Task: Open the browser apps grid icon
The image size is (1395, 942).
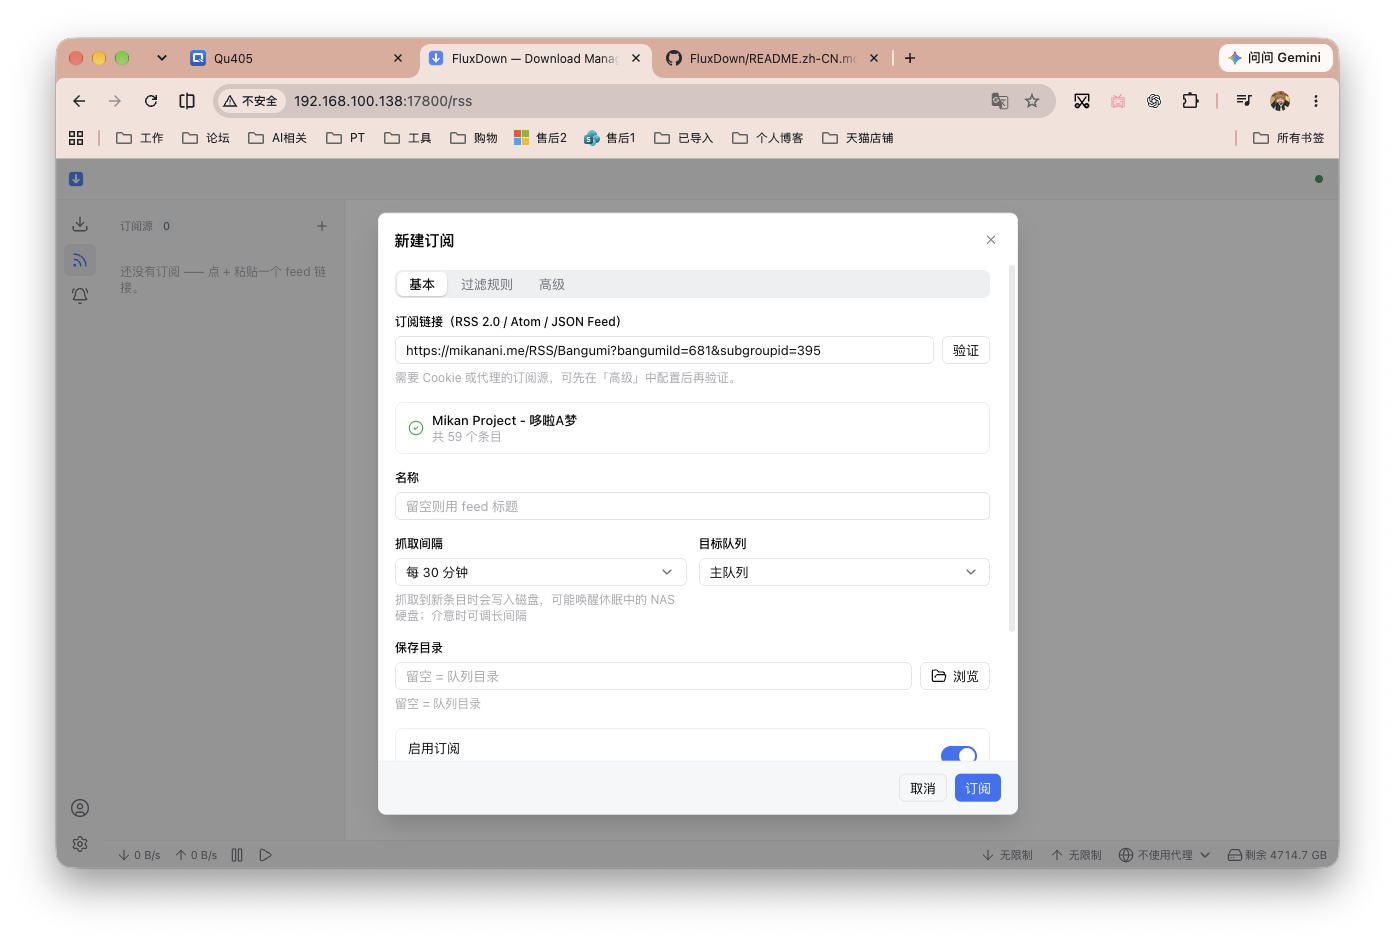Action: point(76,138)
